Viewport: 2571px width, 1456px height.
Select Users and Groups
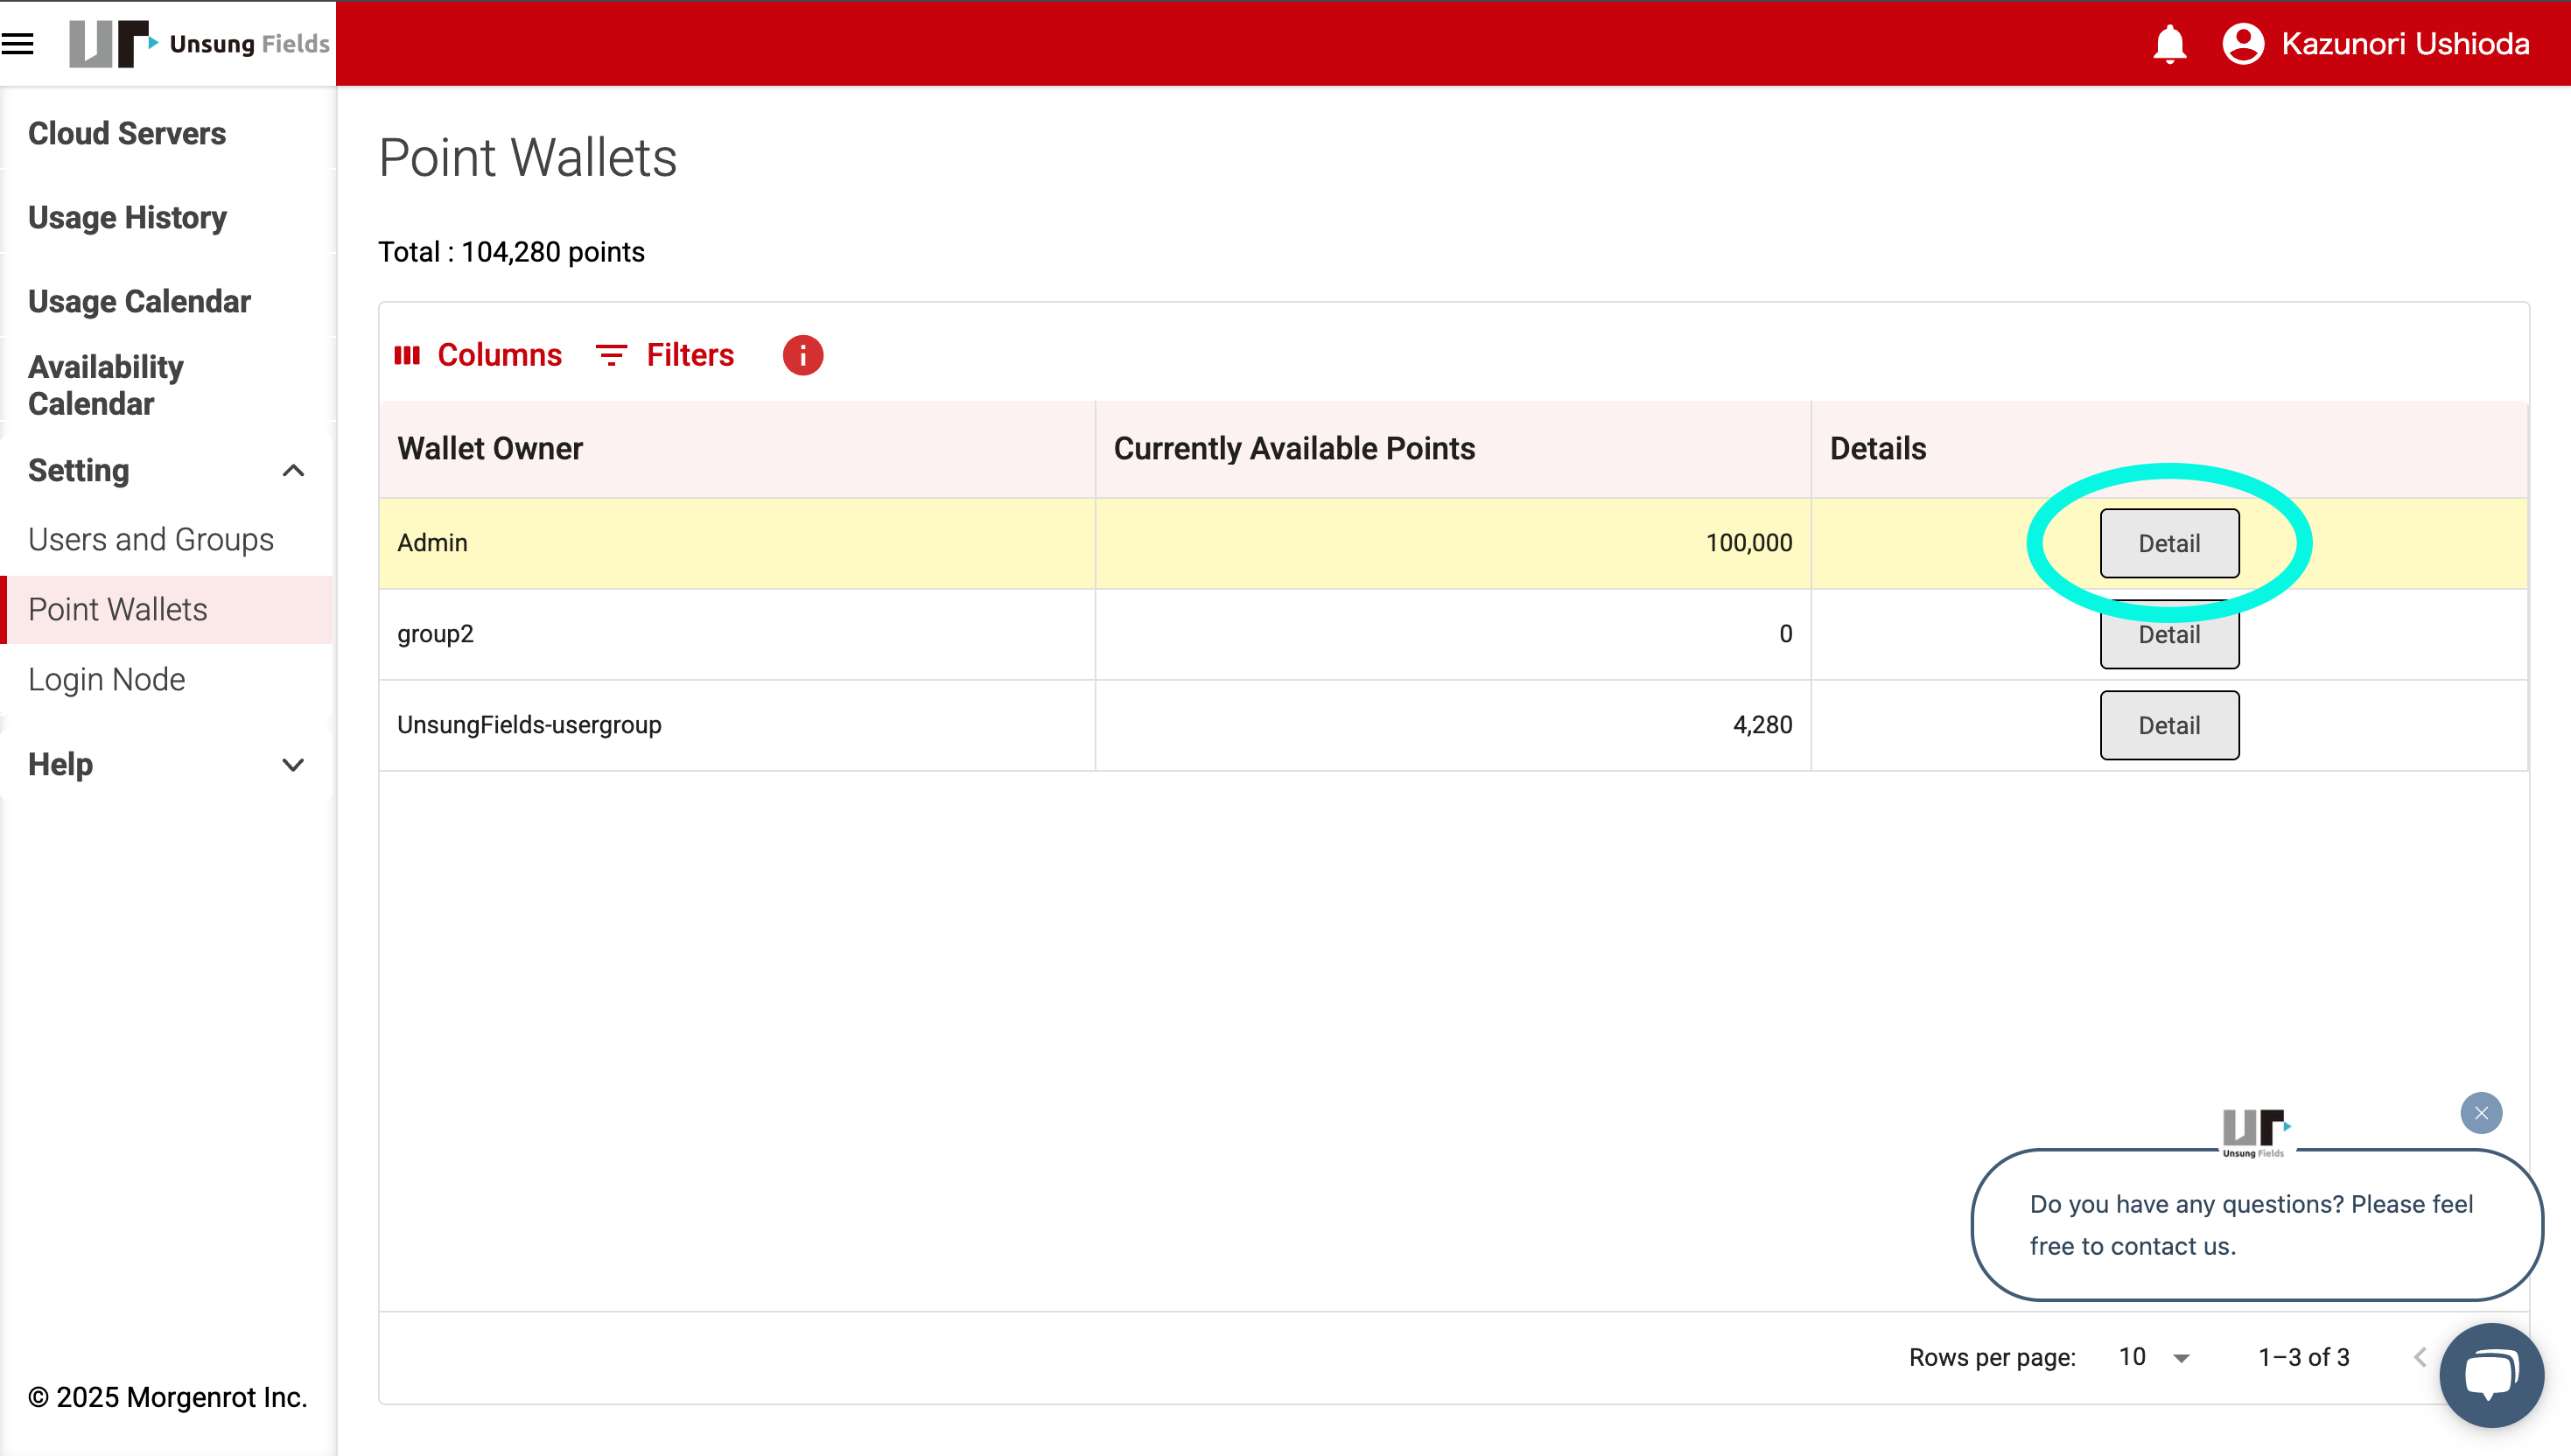click(x=150, y=539)
